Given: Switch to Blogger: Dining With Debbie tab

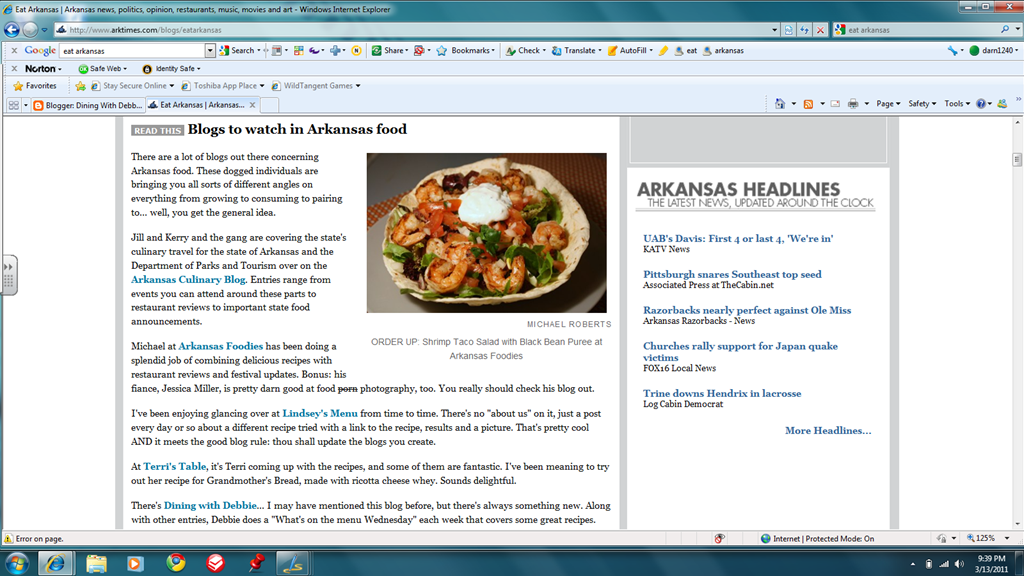Looking at the screenshot, I should tap(88, 104).
